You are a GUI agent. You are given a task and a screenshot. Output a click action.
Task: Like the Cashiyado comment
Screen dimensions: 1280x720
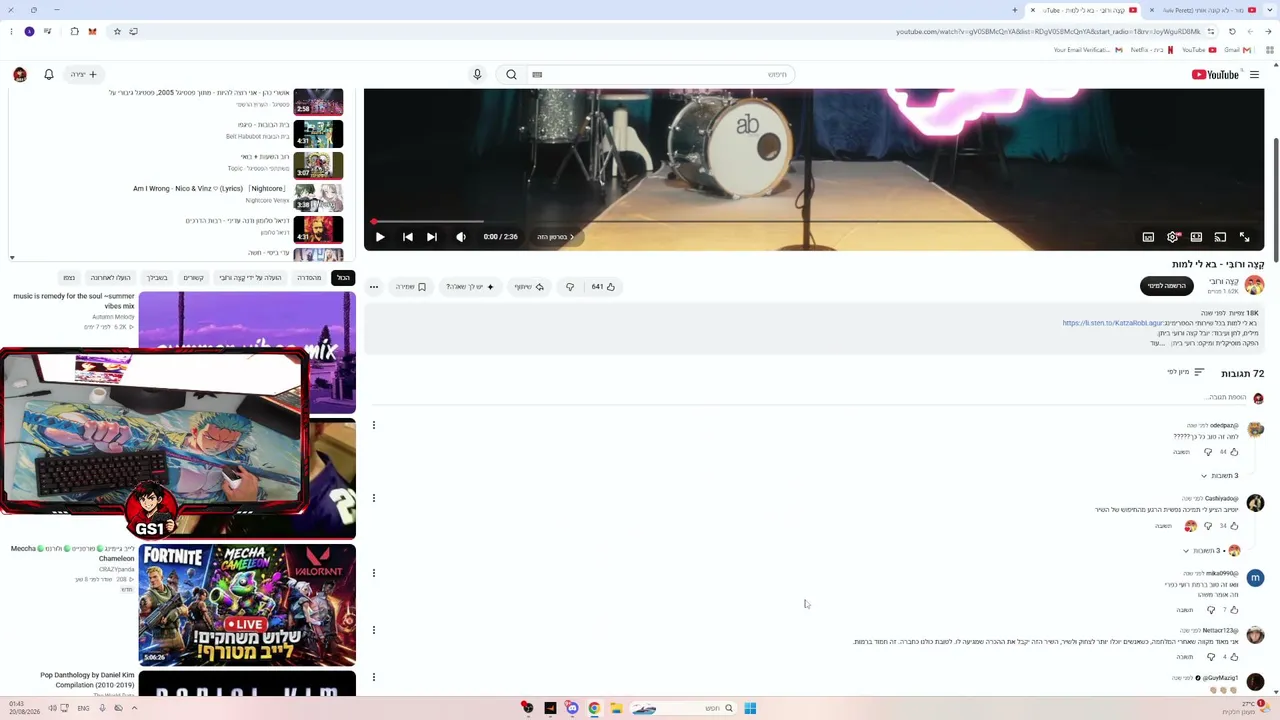click(x=1234, y=526)
